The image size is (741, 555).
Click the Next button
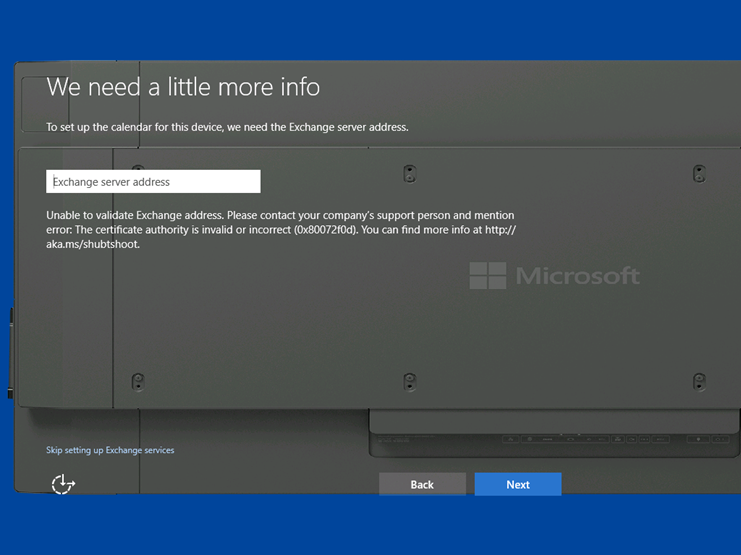(518, 484)
